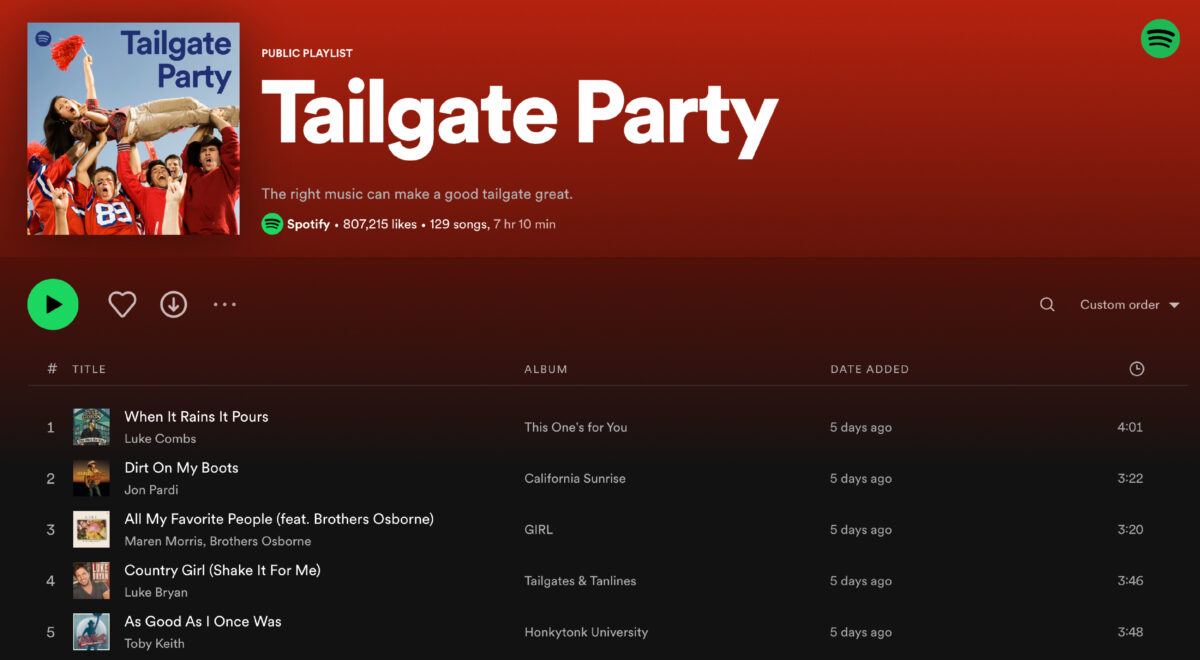The width and height of the screenshot is (1200, 660).
Task: Select the song When It Rains It Pours
Action: point(196,417)
